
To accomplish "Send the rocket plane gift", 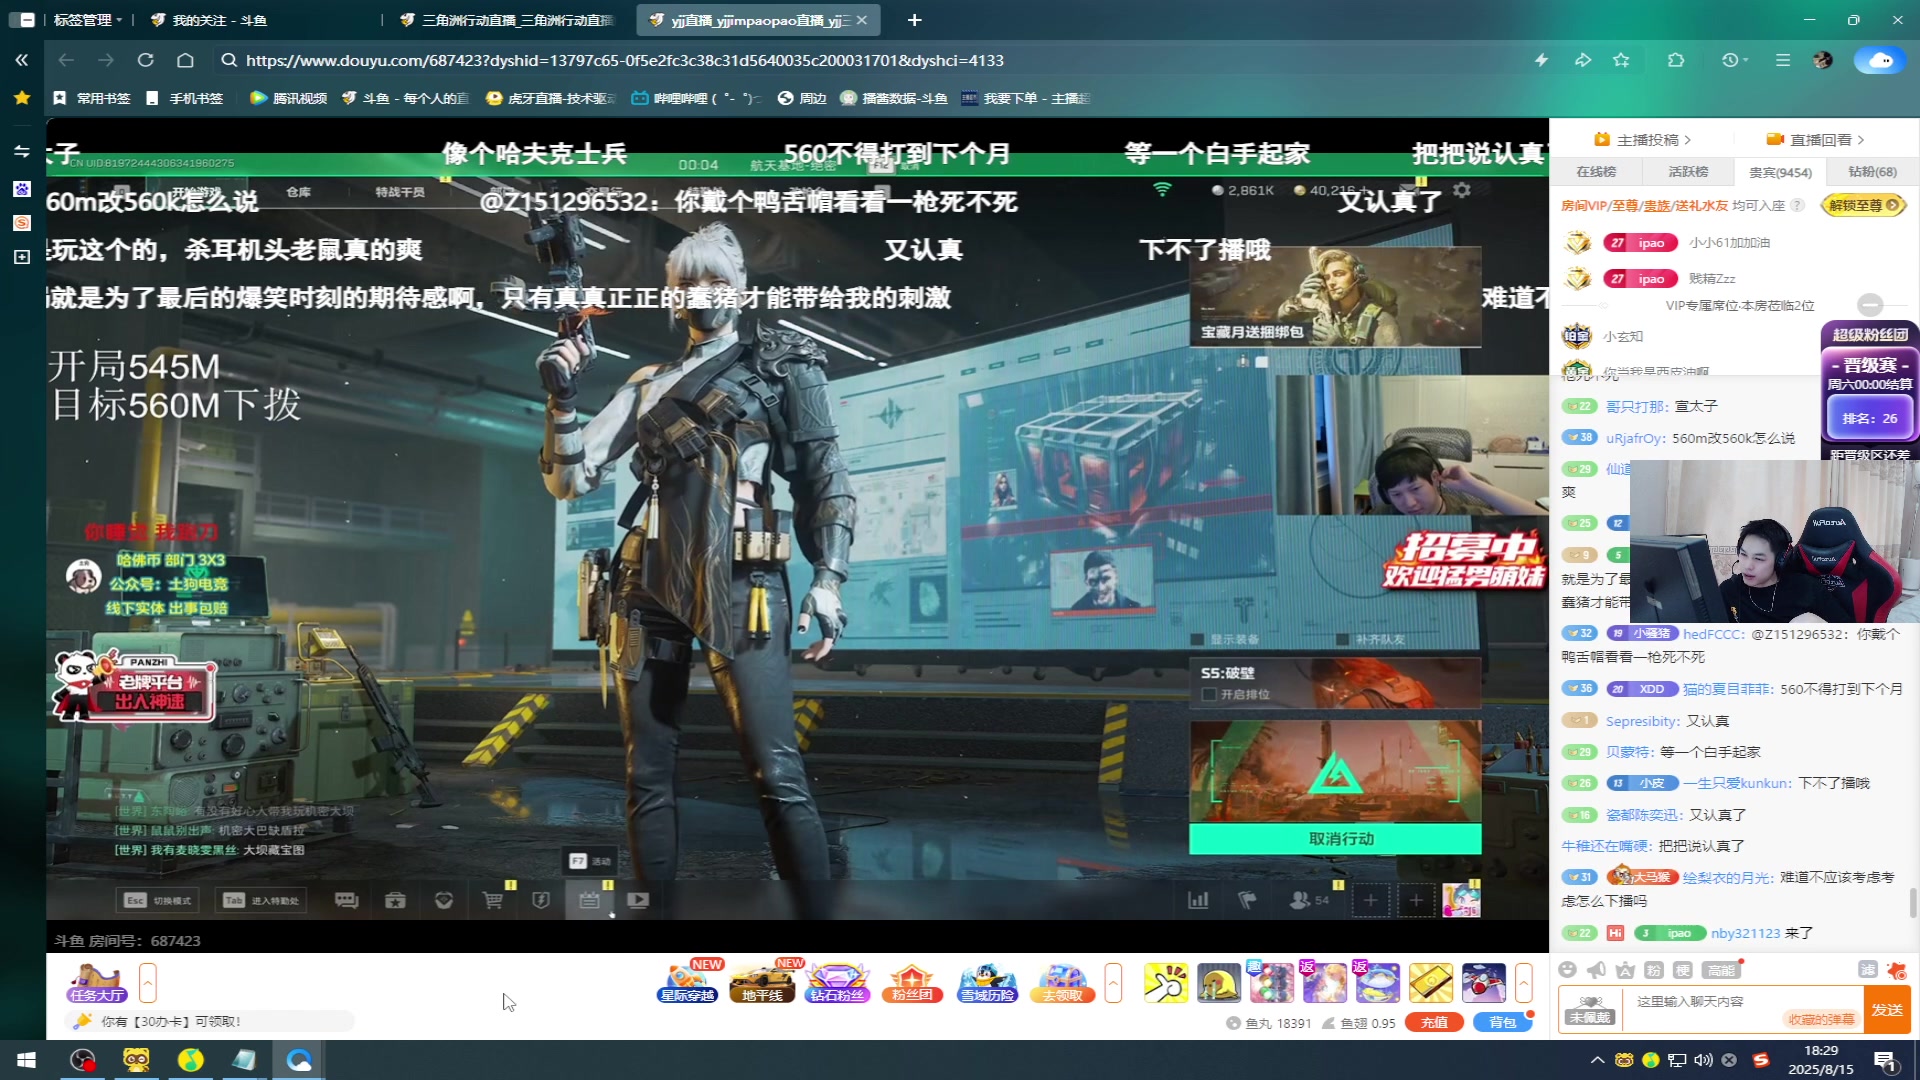I will coord(1484,983).
